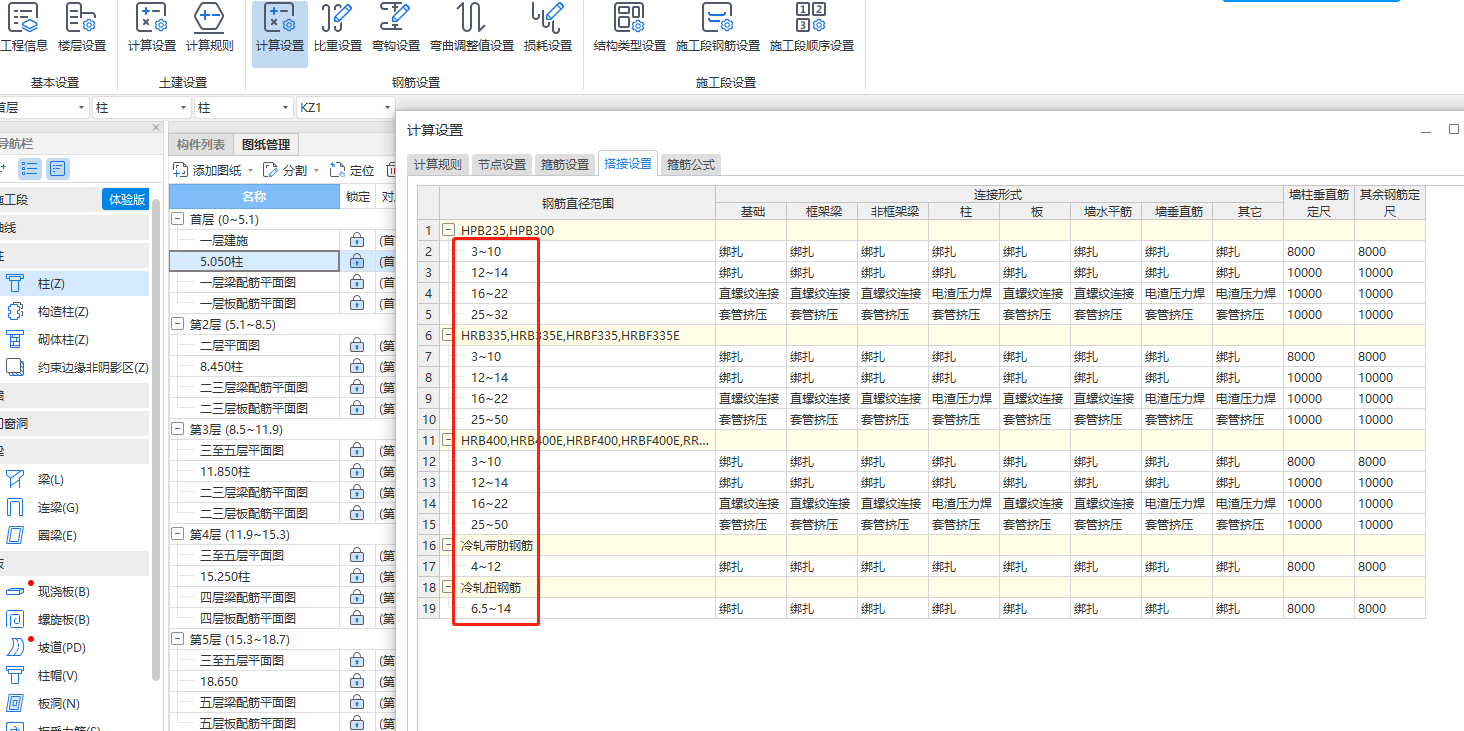The width and height of the screenshot is (1464, 731).
Task: Toggle lock for 15.250柱 drawing
Action: pos(357,577)
